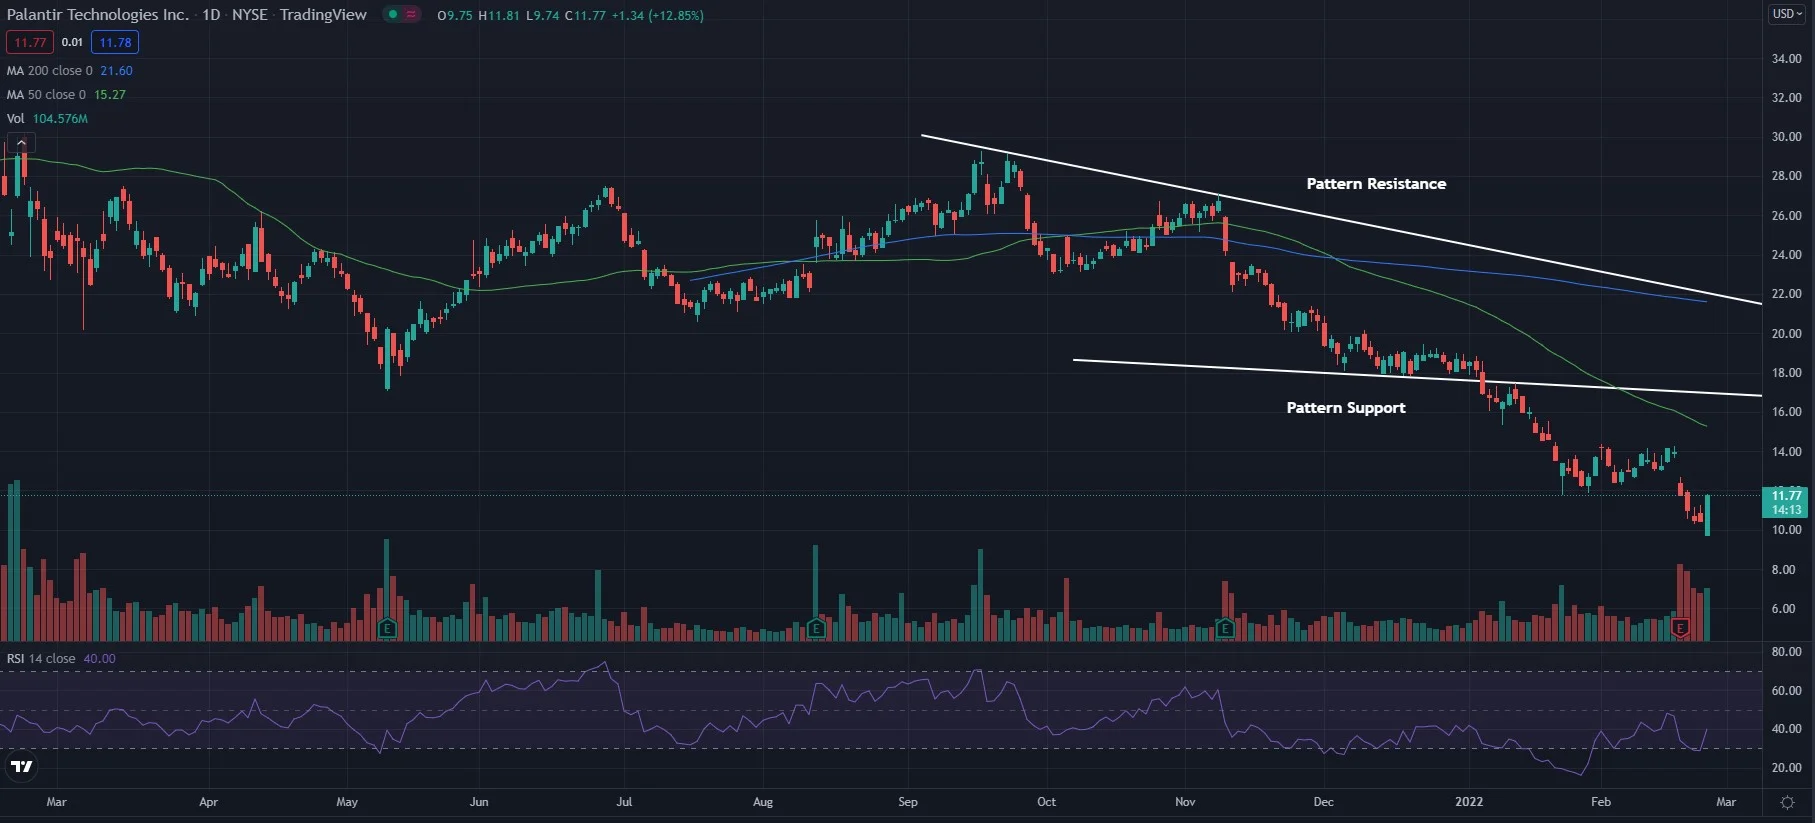The width and height of the screenshot is (1815, 823).
Task: Click the 80.00 RSI axis label
Action: point(1786,652)
